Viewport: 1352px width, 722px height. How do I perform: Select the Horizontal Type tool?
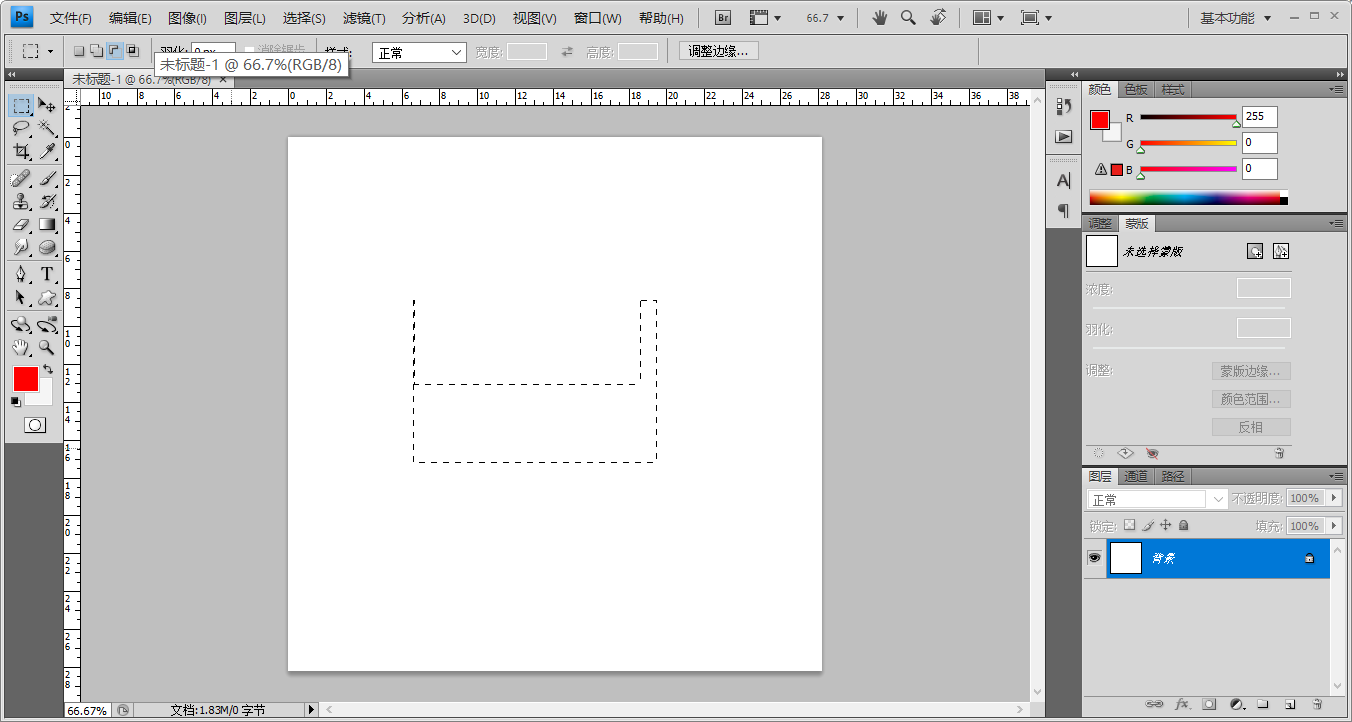tap(46, 274)
